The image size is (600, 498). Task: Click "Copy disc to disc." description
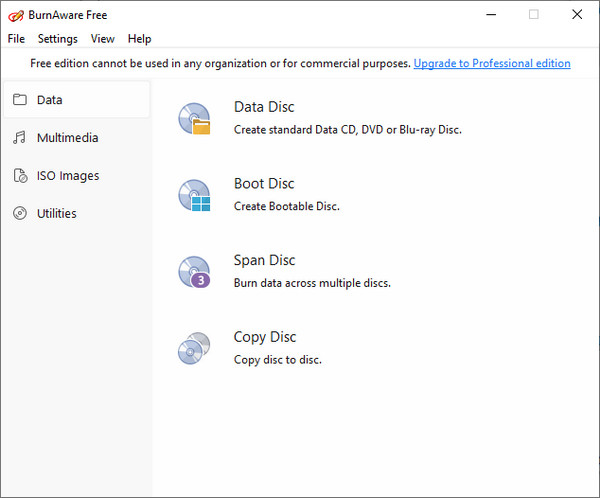click(x=278, y=360)
